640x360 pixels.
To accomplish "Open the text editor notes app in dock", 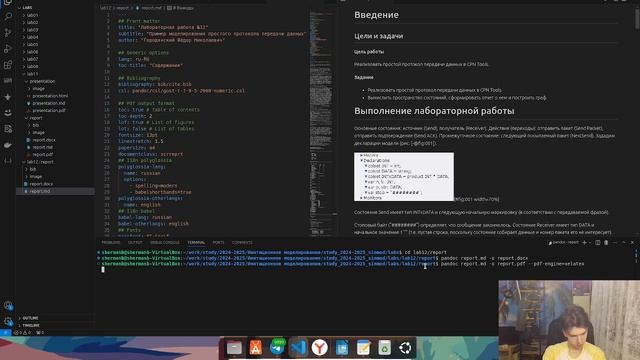I will (x=363, y=348).
